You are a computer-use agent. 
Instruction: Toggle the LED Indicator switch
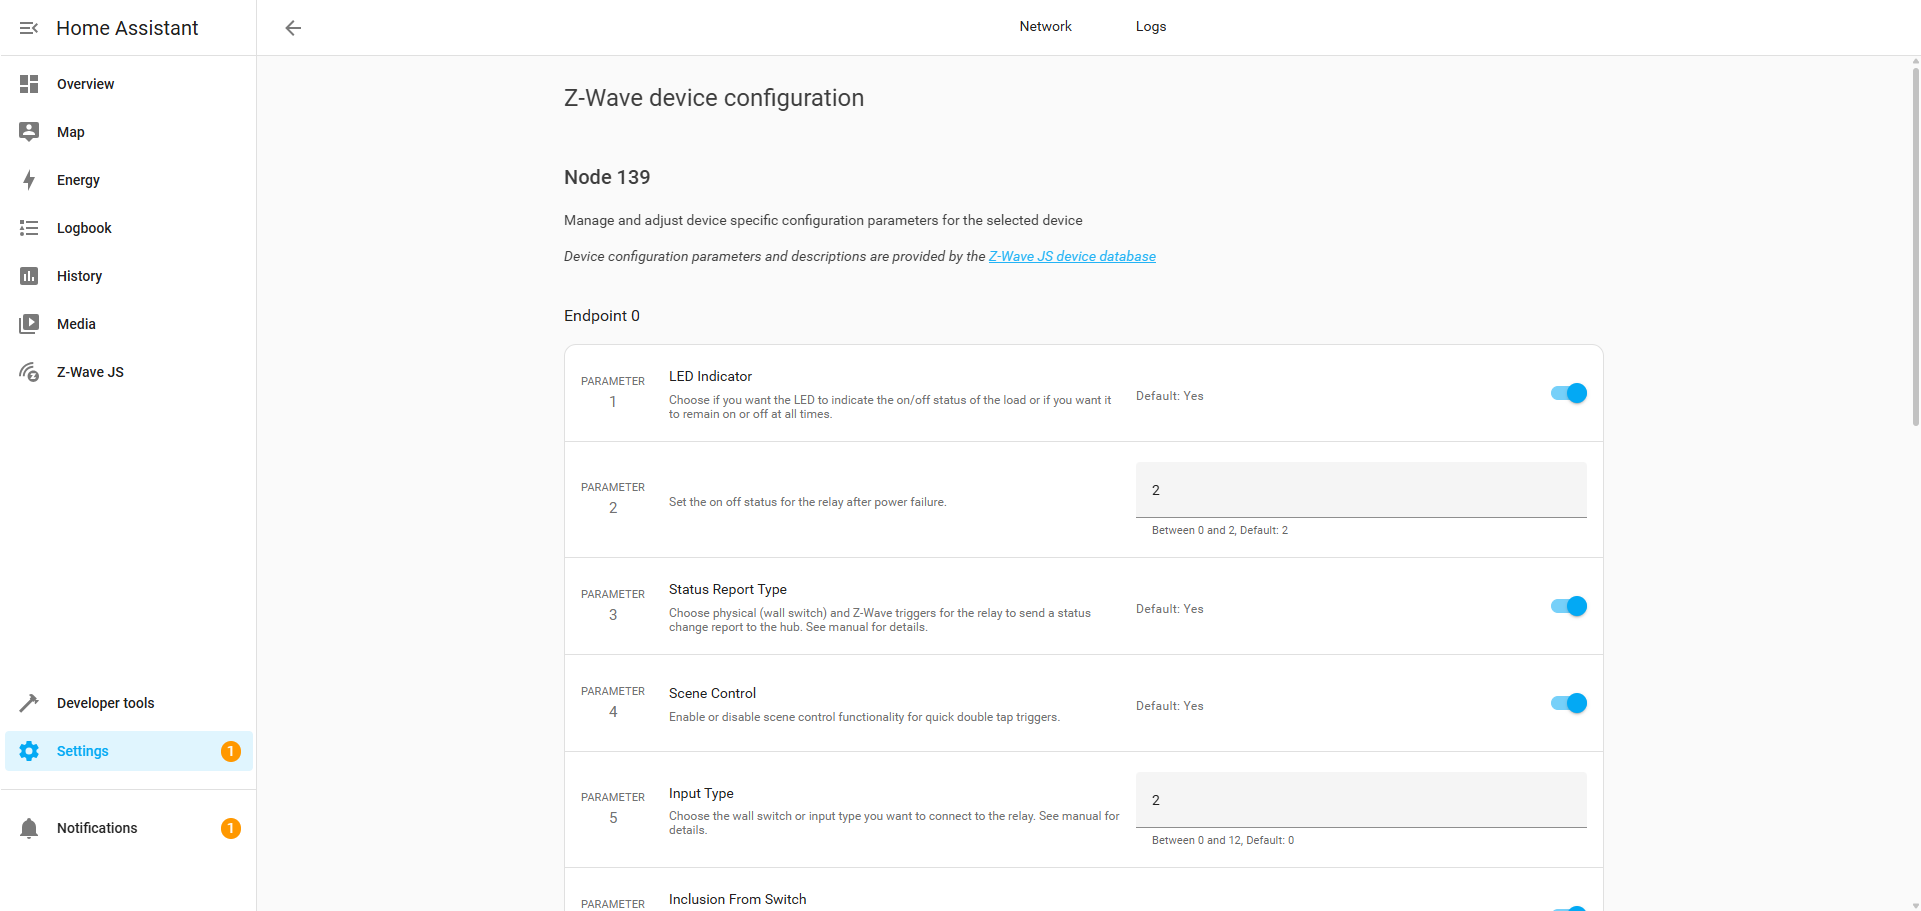point(1568,393)
